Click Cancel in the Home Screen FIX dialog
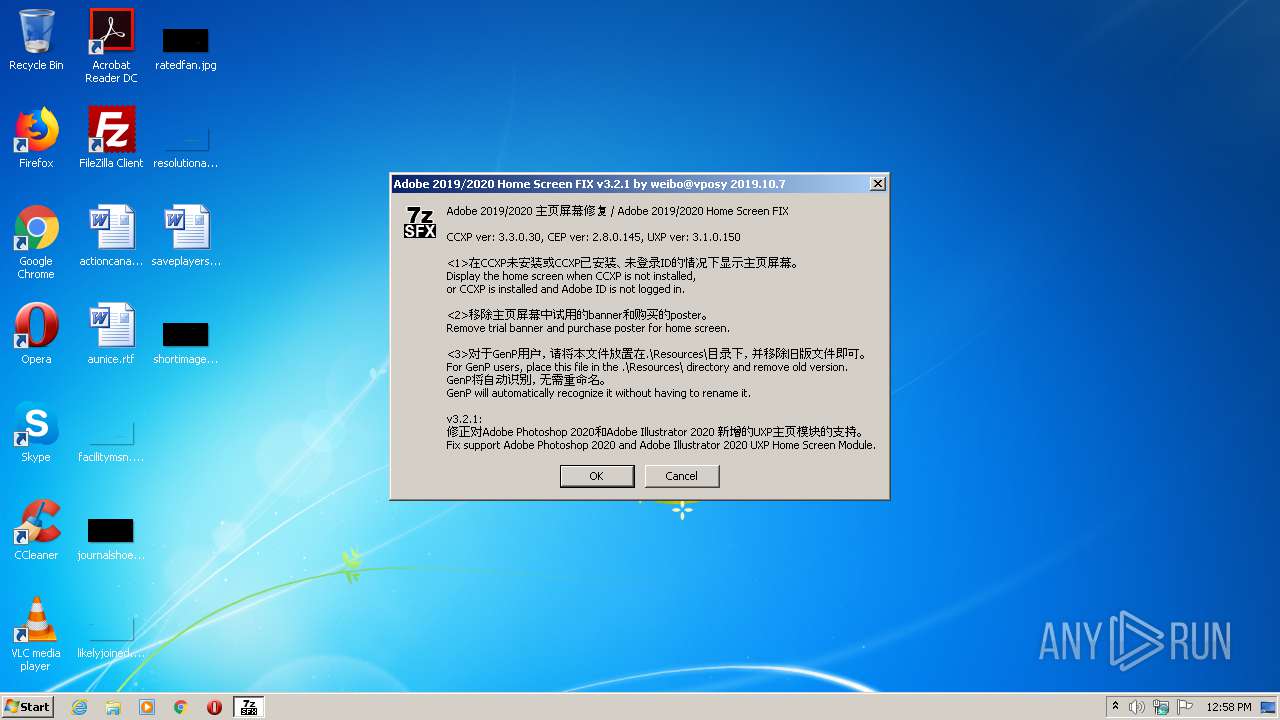The height and width of the screenshot is (720, 1280). tap(682, 476)
